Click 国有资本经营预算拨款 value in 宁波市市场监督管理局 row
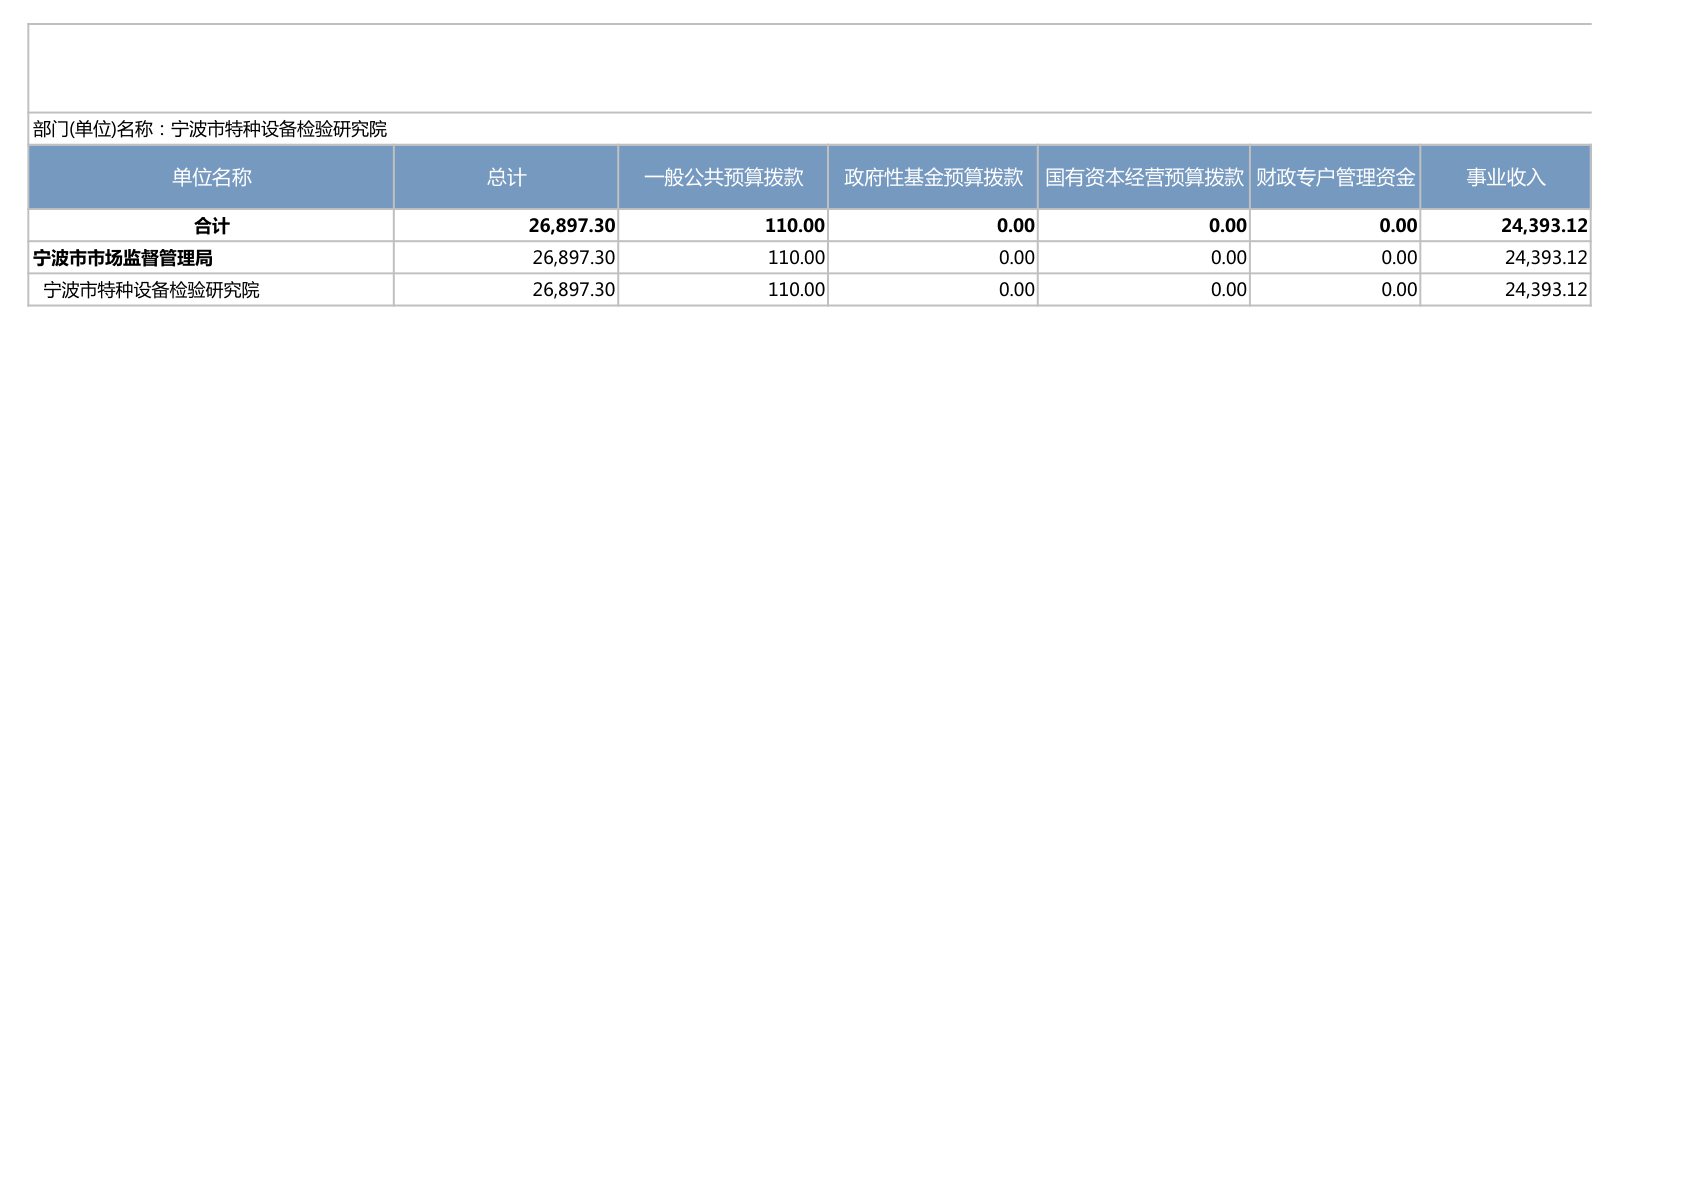This screenshot has height=1191, width=1684. (x=1229, y=258)
